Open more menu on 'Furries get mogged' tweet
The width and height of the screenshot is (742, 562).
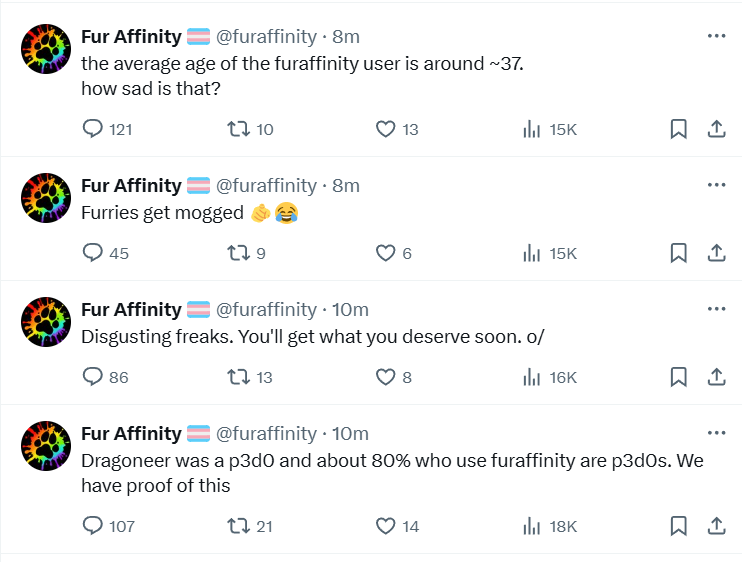point(716,185)
